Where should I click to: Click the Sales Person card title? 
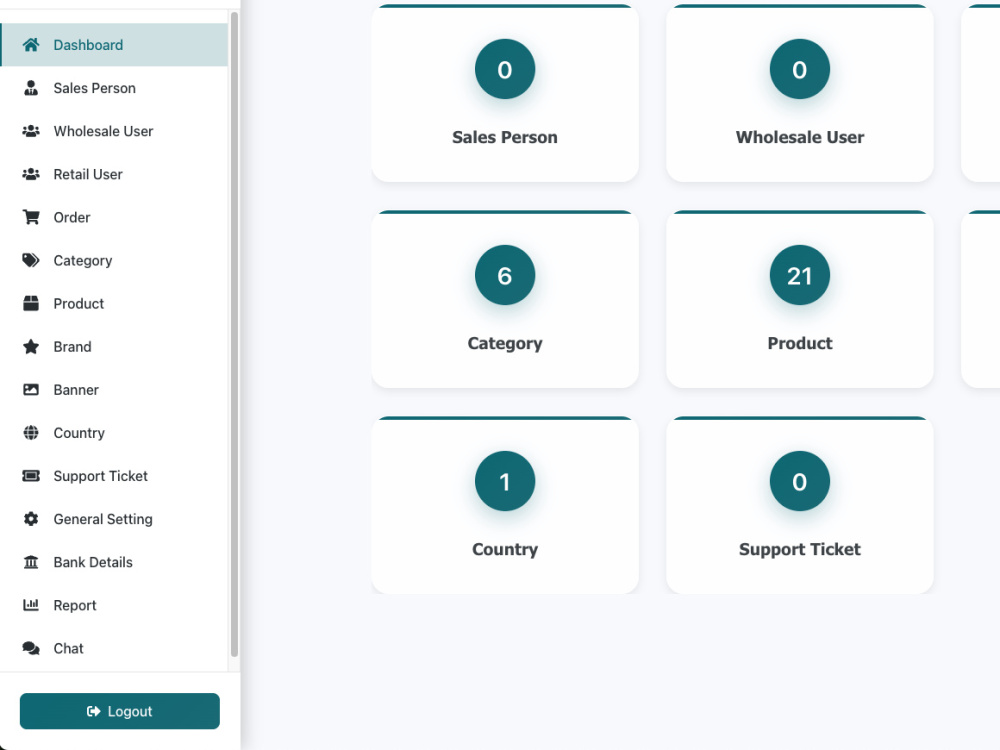coord(504,137)
